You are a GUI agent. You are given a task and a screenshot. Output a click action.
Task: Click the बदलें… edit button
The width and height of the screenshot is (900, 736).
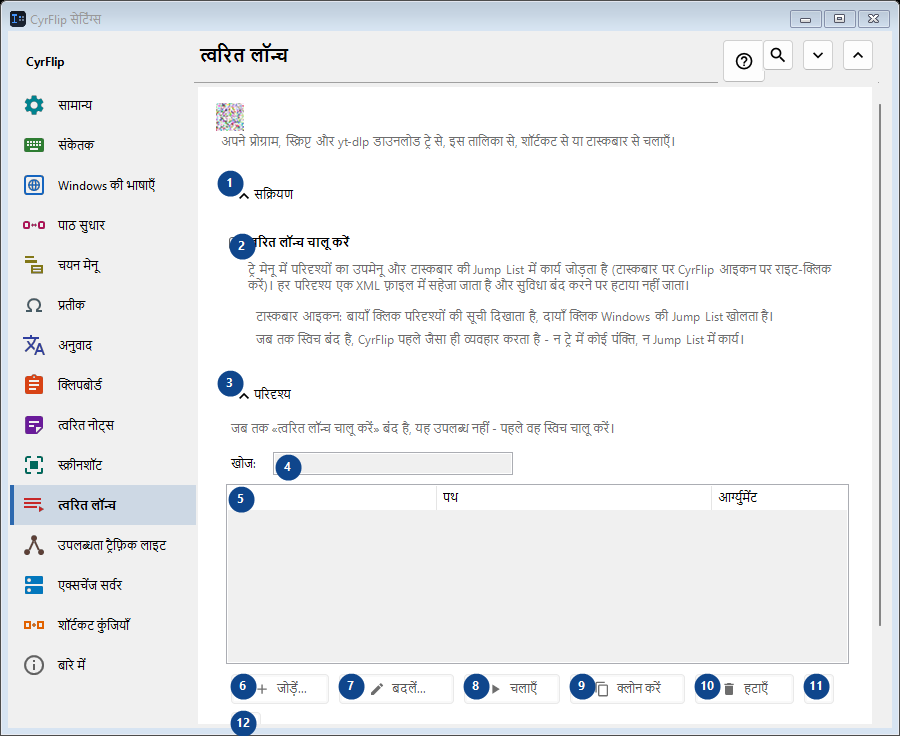pos(396,688)
